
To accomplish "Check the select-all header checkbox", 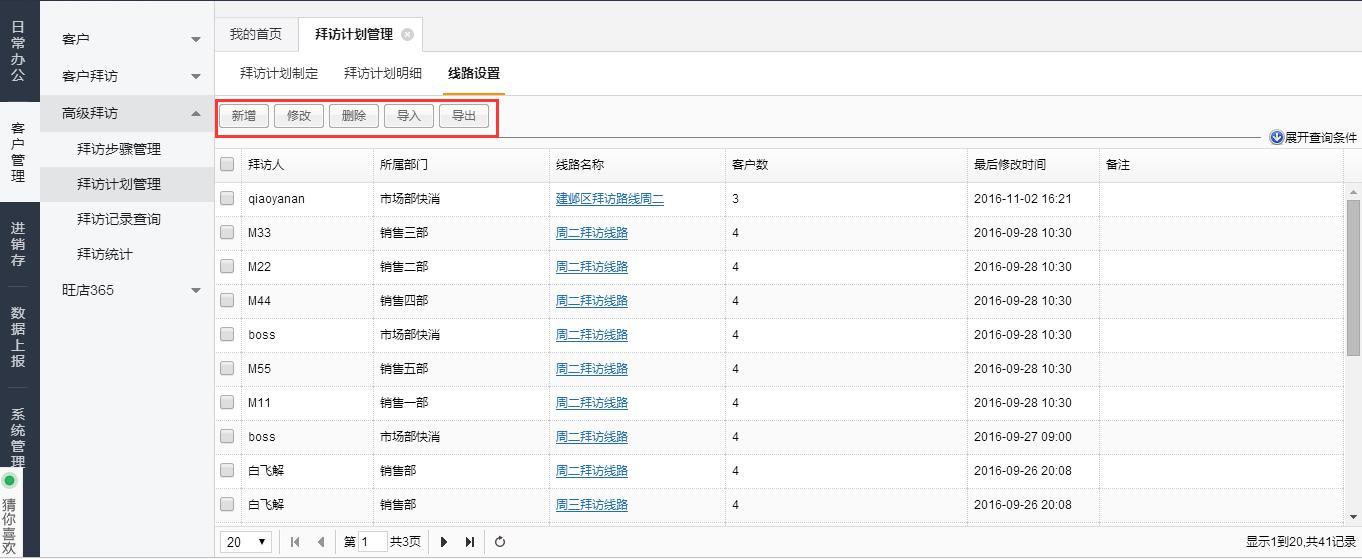I will 227,164.
